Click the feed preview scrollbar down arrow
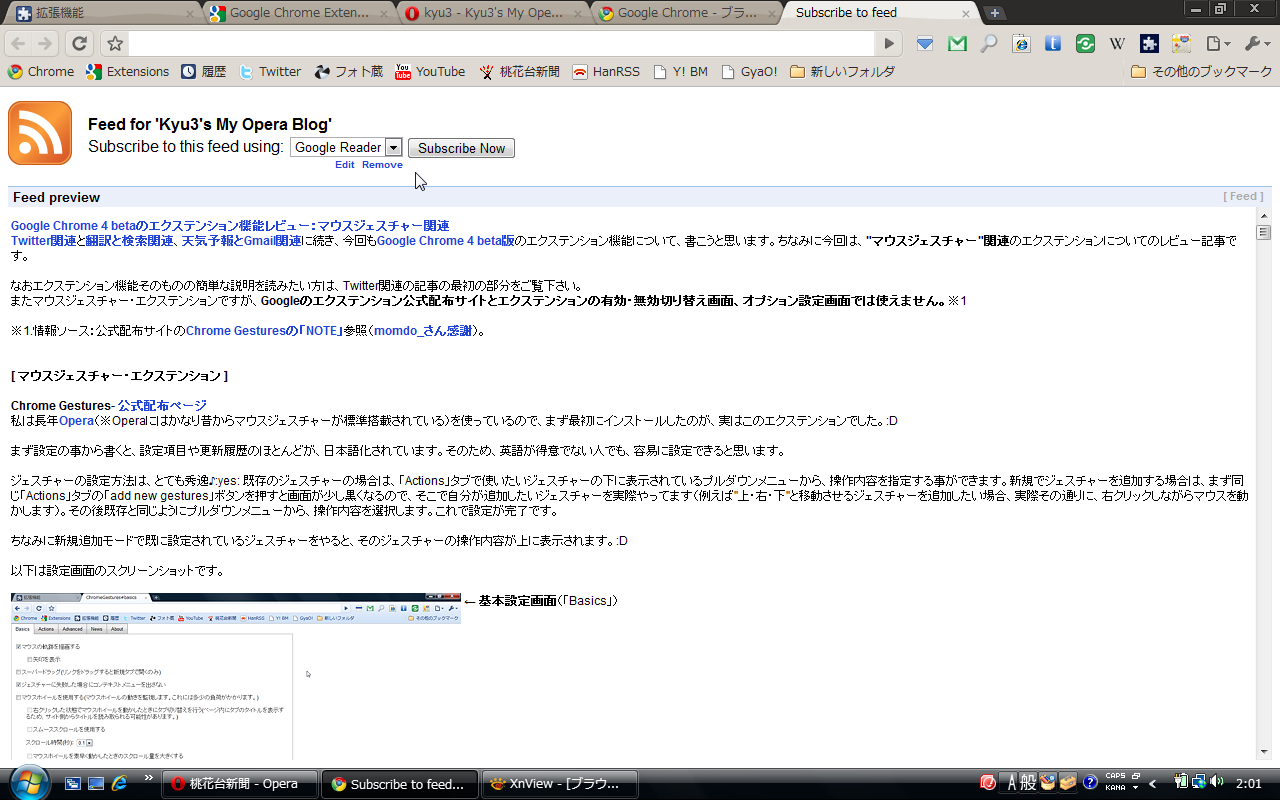The width and height of the screenshot is (1280, 800). coord(1264,752)
